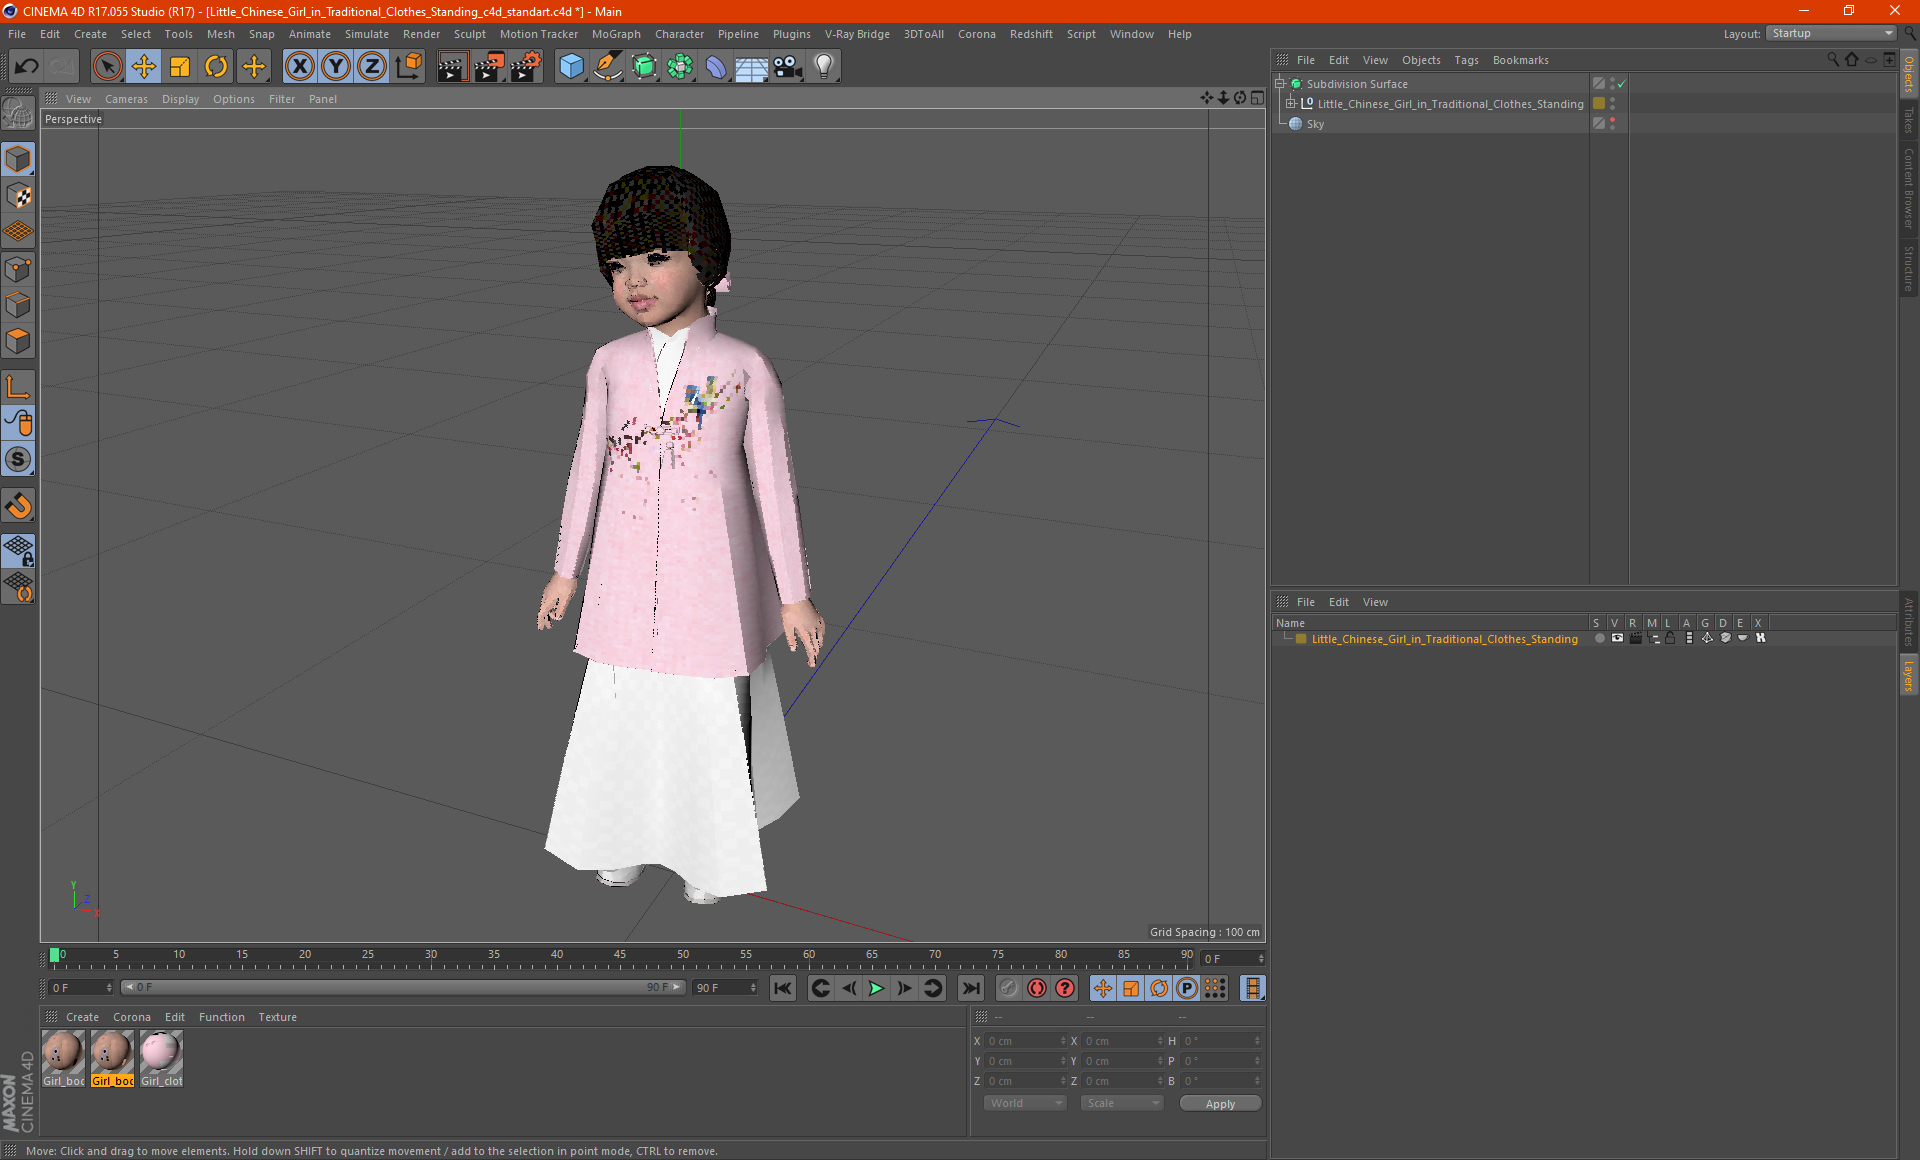
Task: Open the Spline pen tool
Action: [x=607, y=67]
